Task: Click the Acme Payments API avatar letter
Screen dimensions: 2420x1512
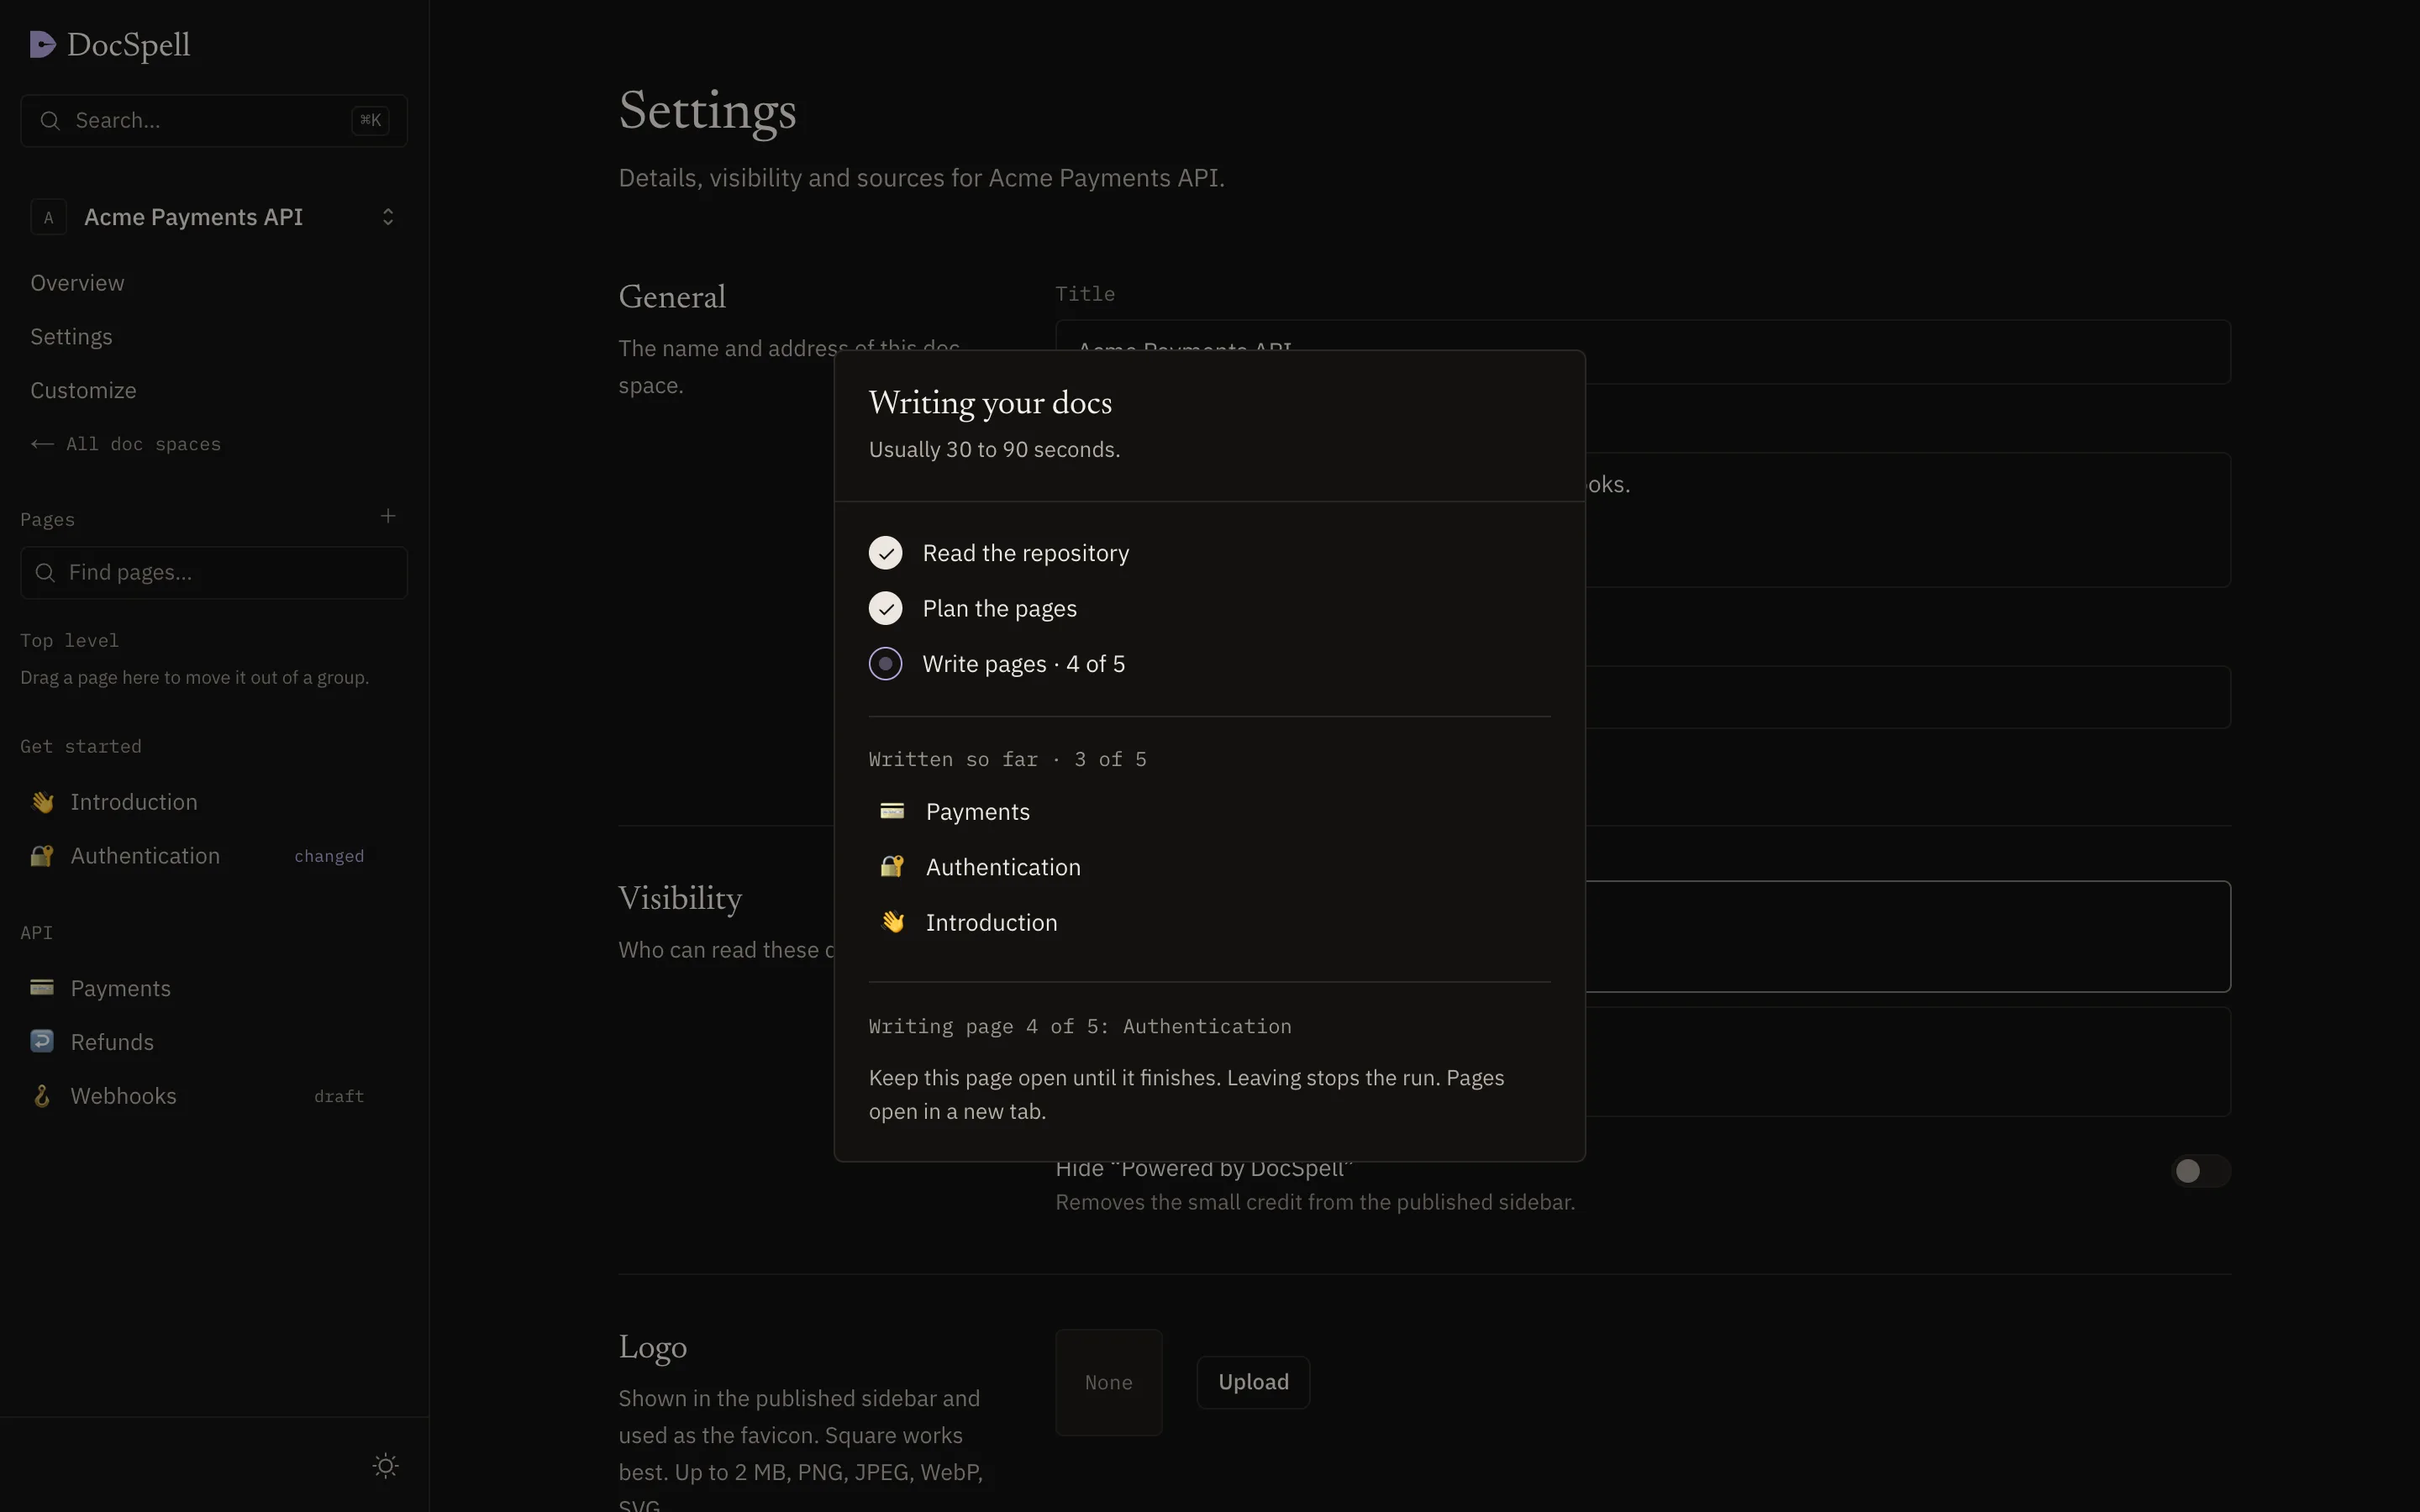Action: [49, 217]
